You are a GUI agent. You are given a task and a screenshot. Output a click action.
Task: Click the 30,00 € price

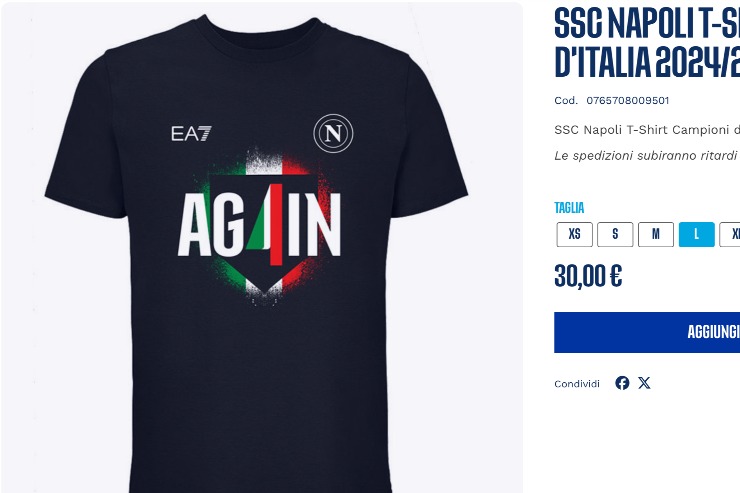[588, 276]
